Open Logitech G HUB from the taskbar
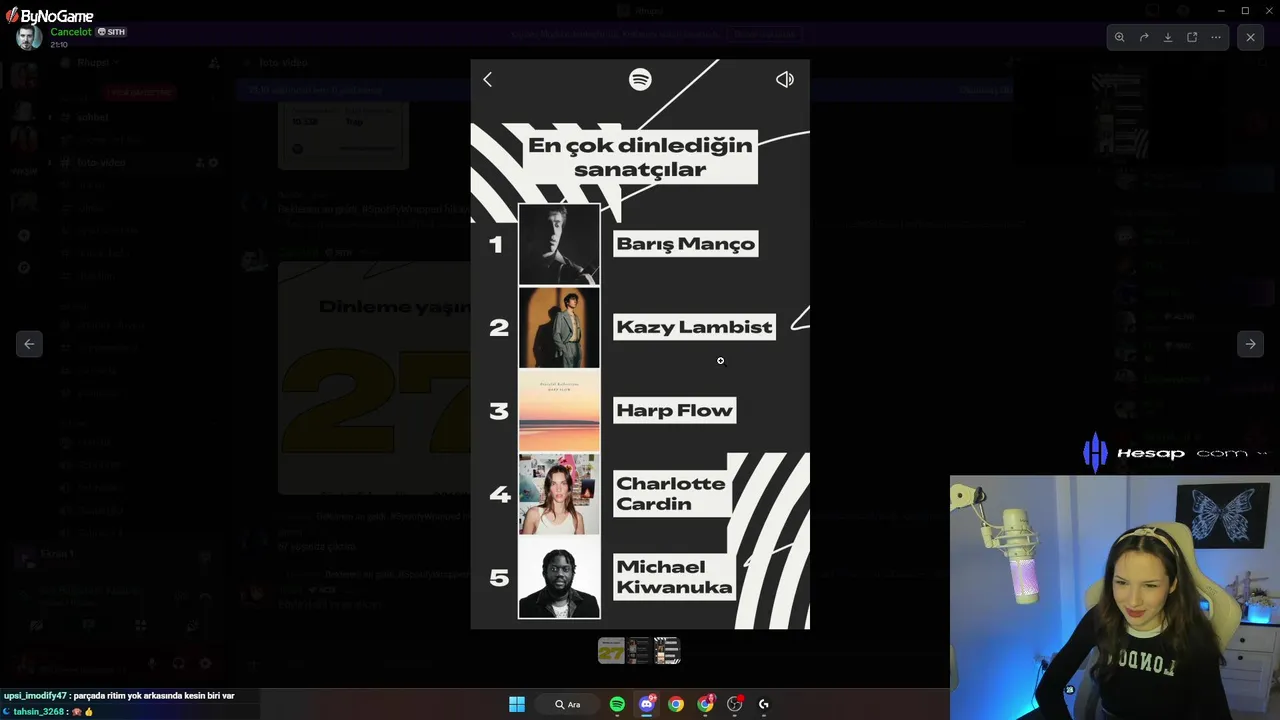Screen dimensions: 1280x720 click(x=764, y=704)
